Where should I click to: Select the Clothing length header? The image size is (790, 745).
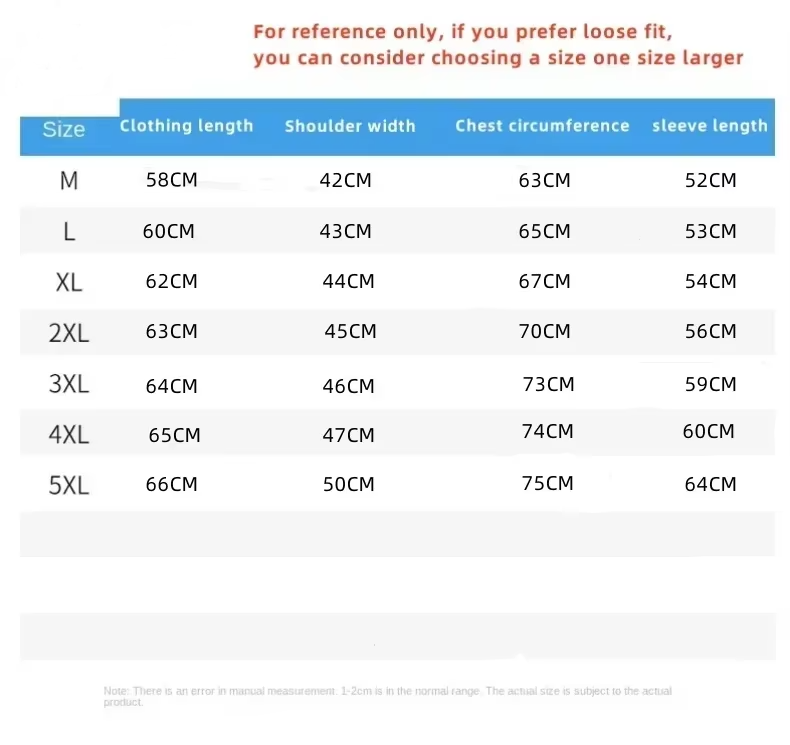186,125
